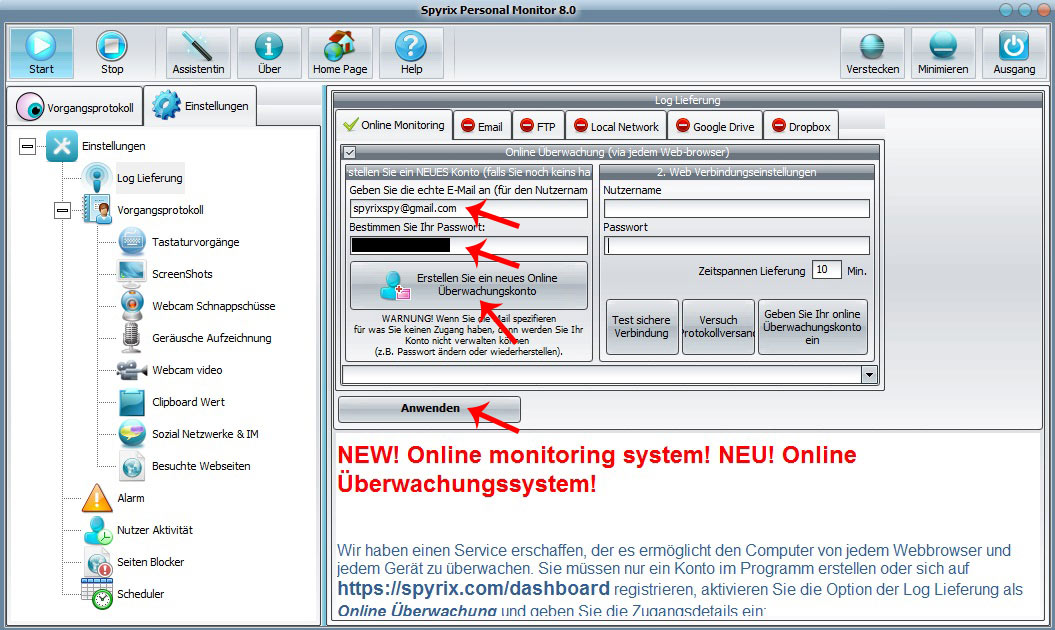1055x630 pixels.
Task: Select the Clipboard Wert icon
Action: [132, 402]
